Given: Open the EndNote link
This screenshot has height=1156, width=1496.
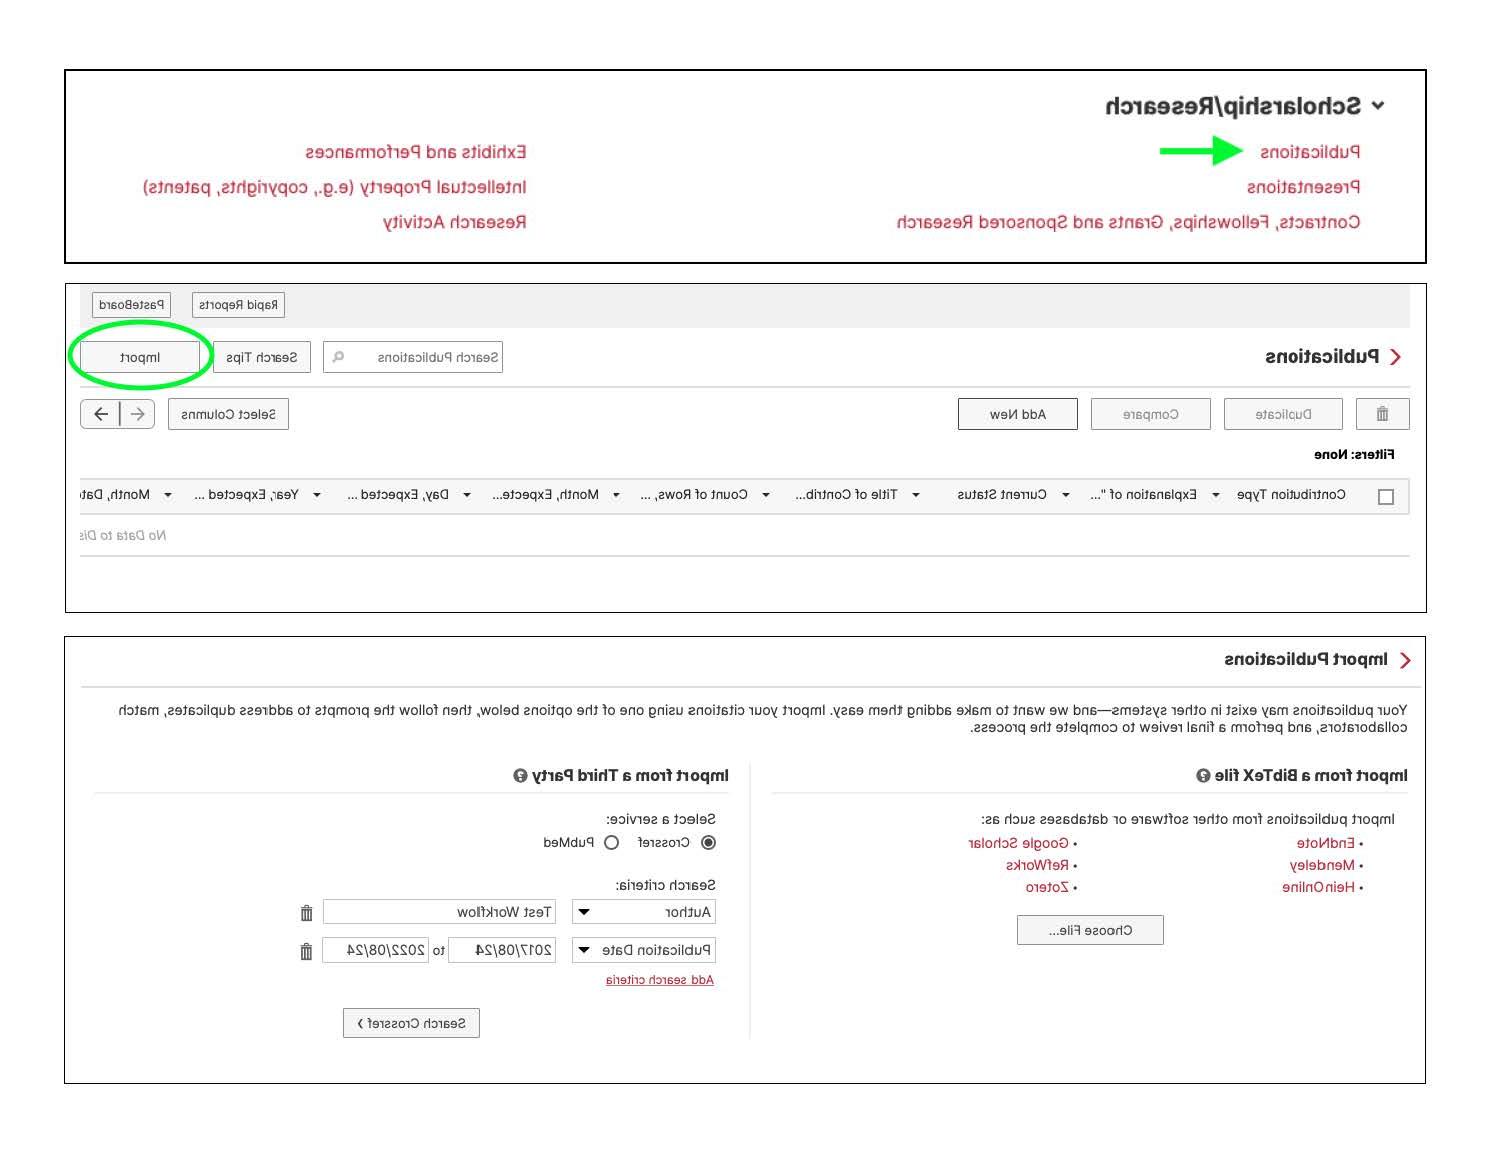Looking at the screenshot, I should pos(1326,843).
